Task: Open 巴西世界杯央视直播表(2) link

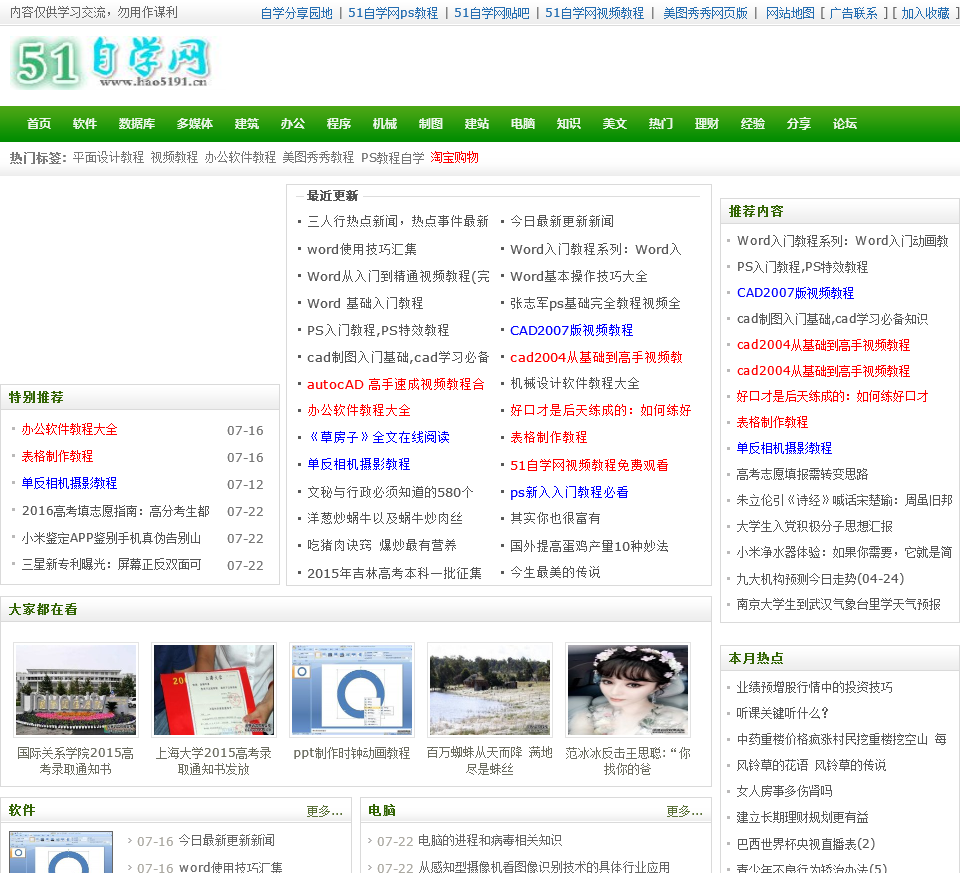Action: (806, 844)
